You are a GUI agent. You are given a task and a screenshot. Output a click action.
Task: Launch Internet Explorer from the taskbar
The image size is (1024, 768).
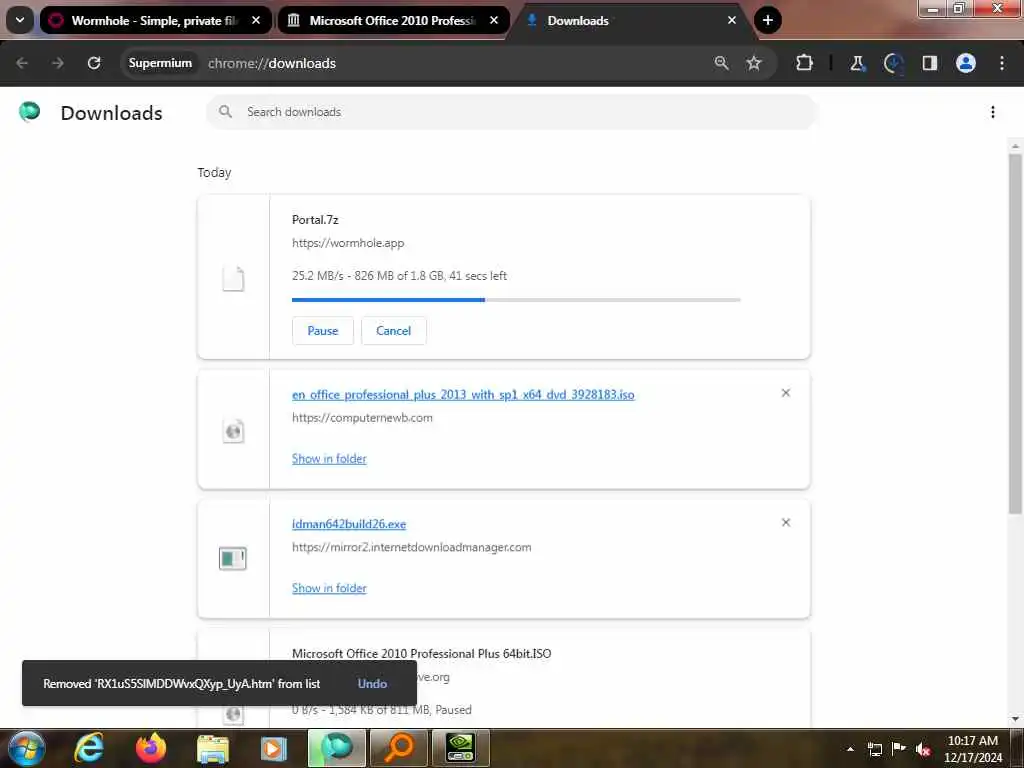click(x=89, y=748)
